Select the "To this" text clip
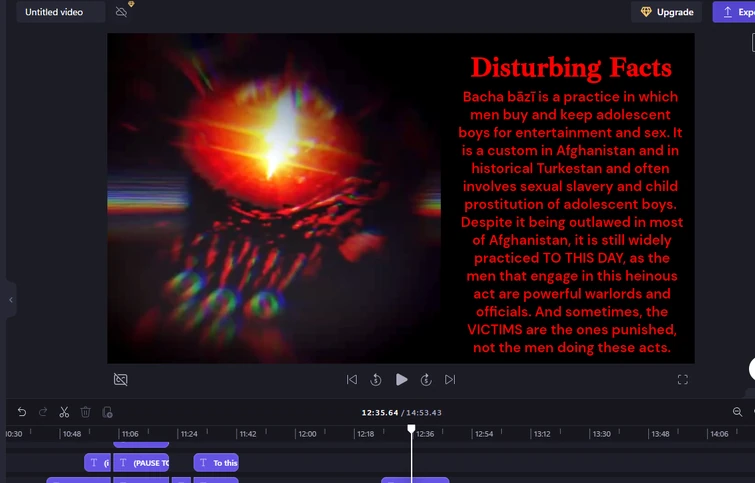The image size is (755, 483). click(x=217, y=463)
